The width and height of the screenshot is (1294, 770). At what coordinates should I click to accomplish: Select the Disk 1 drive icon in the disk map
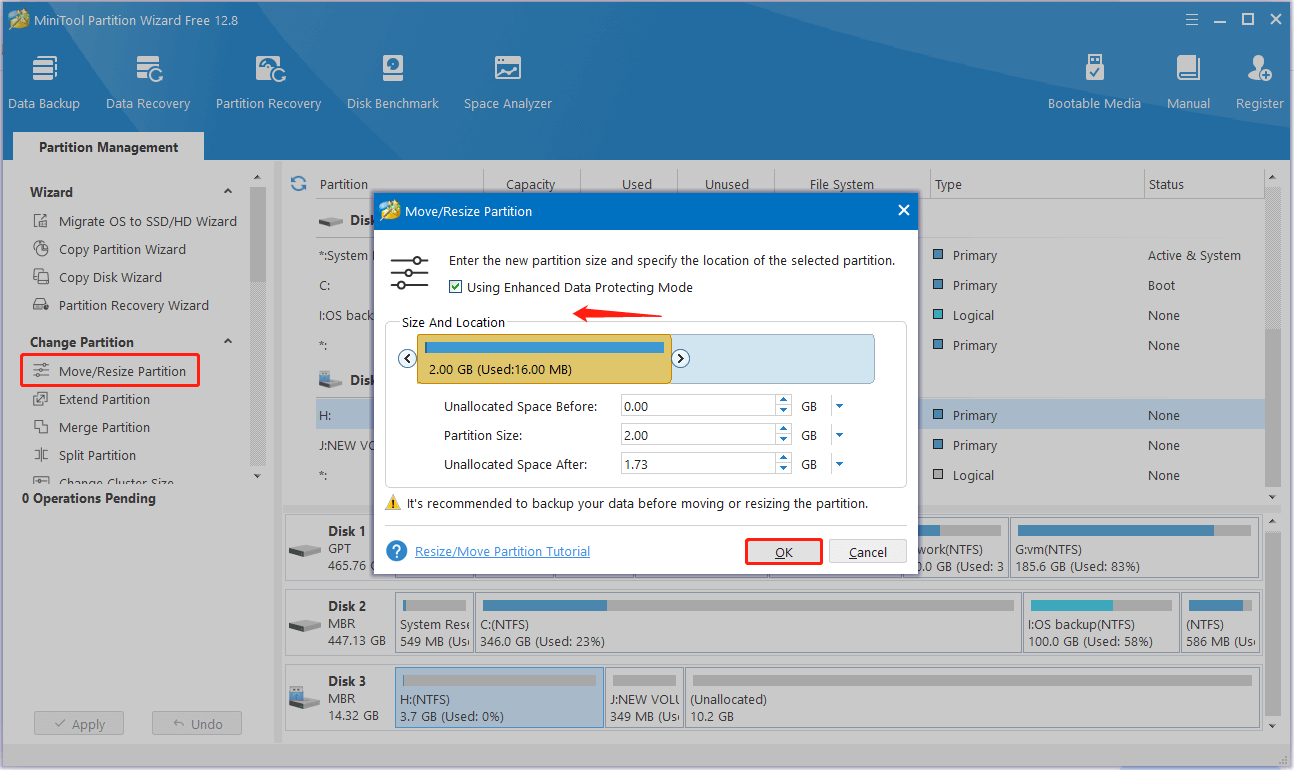click(x=304, y=550)
